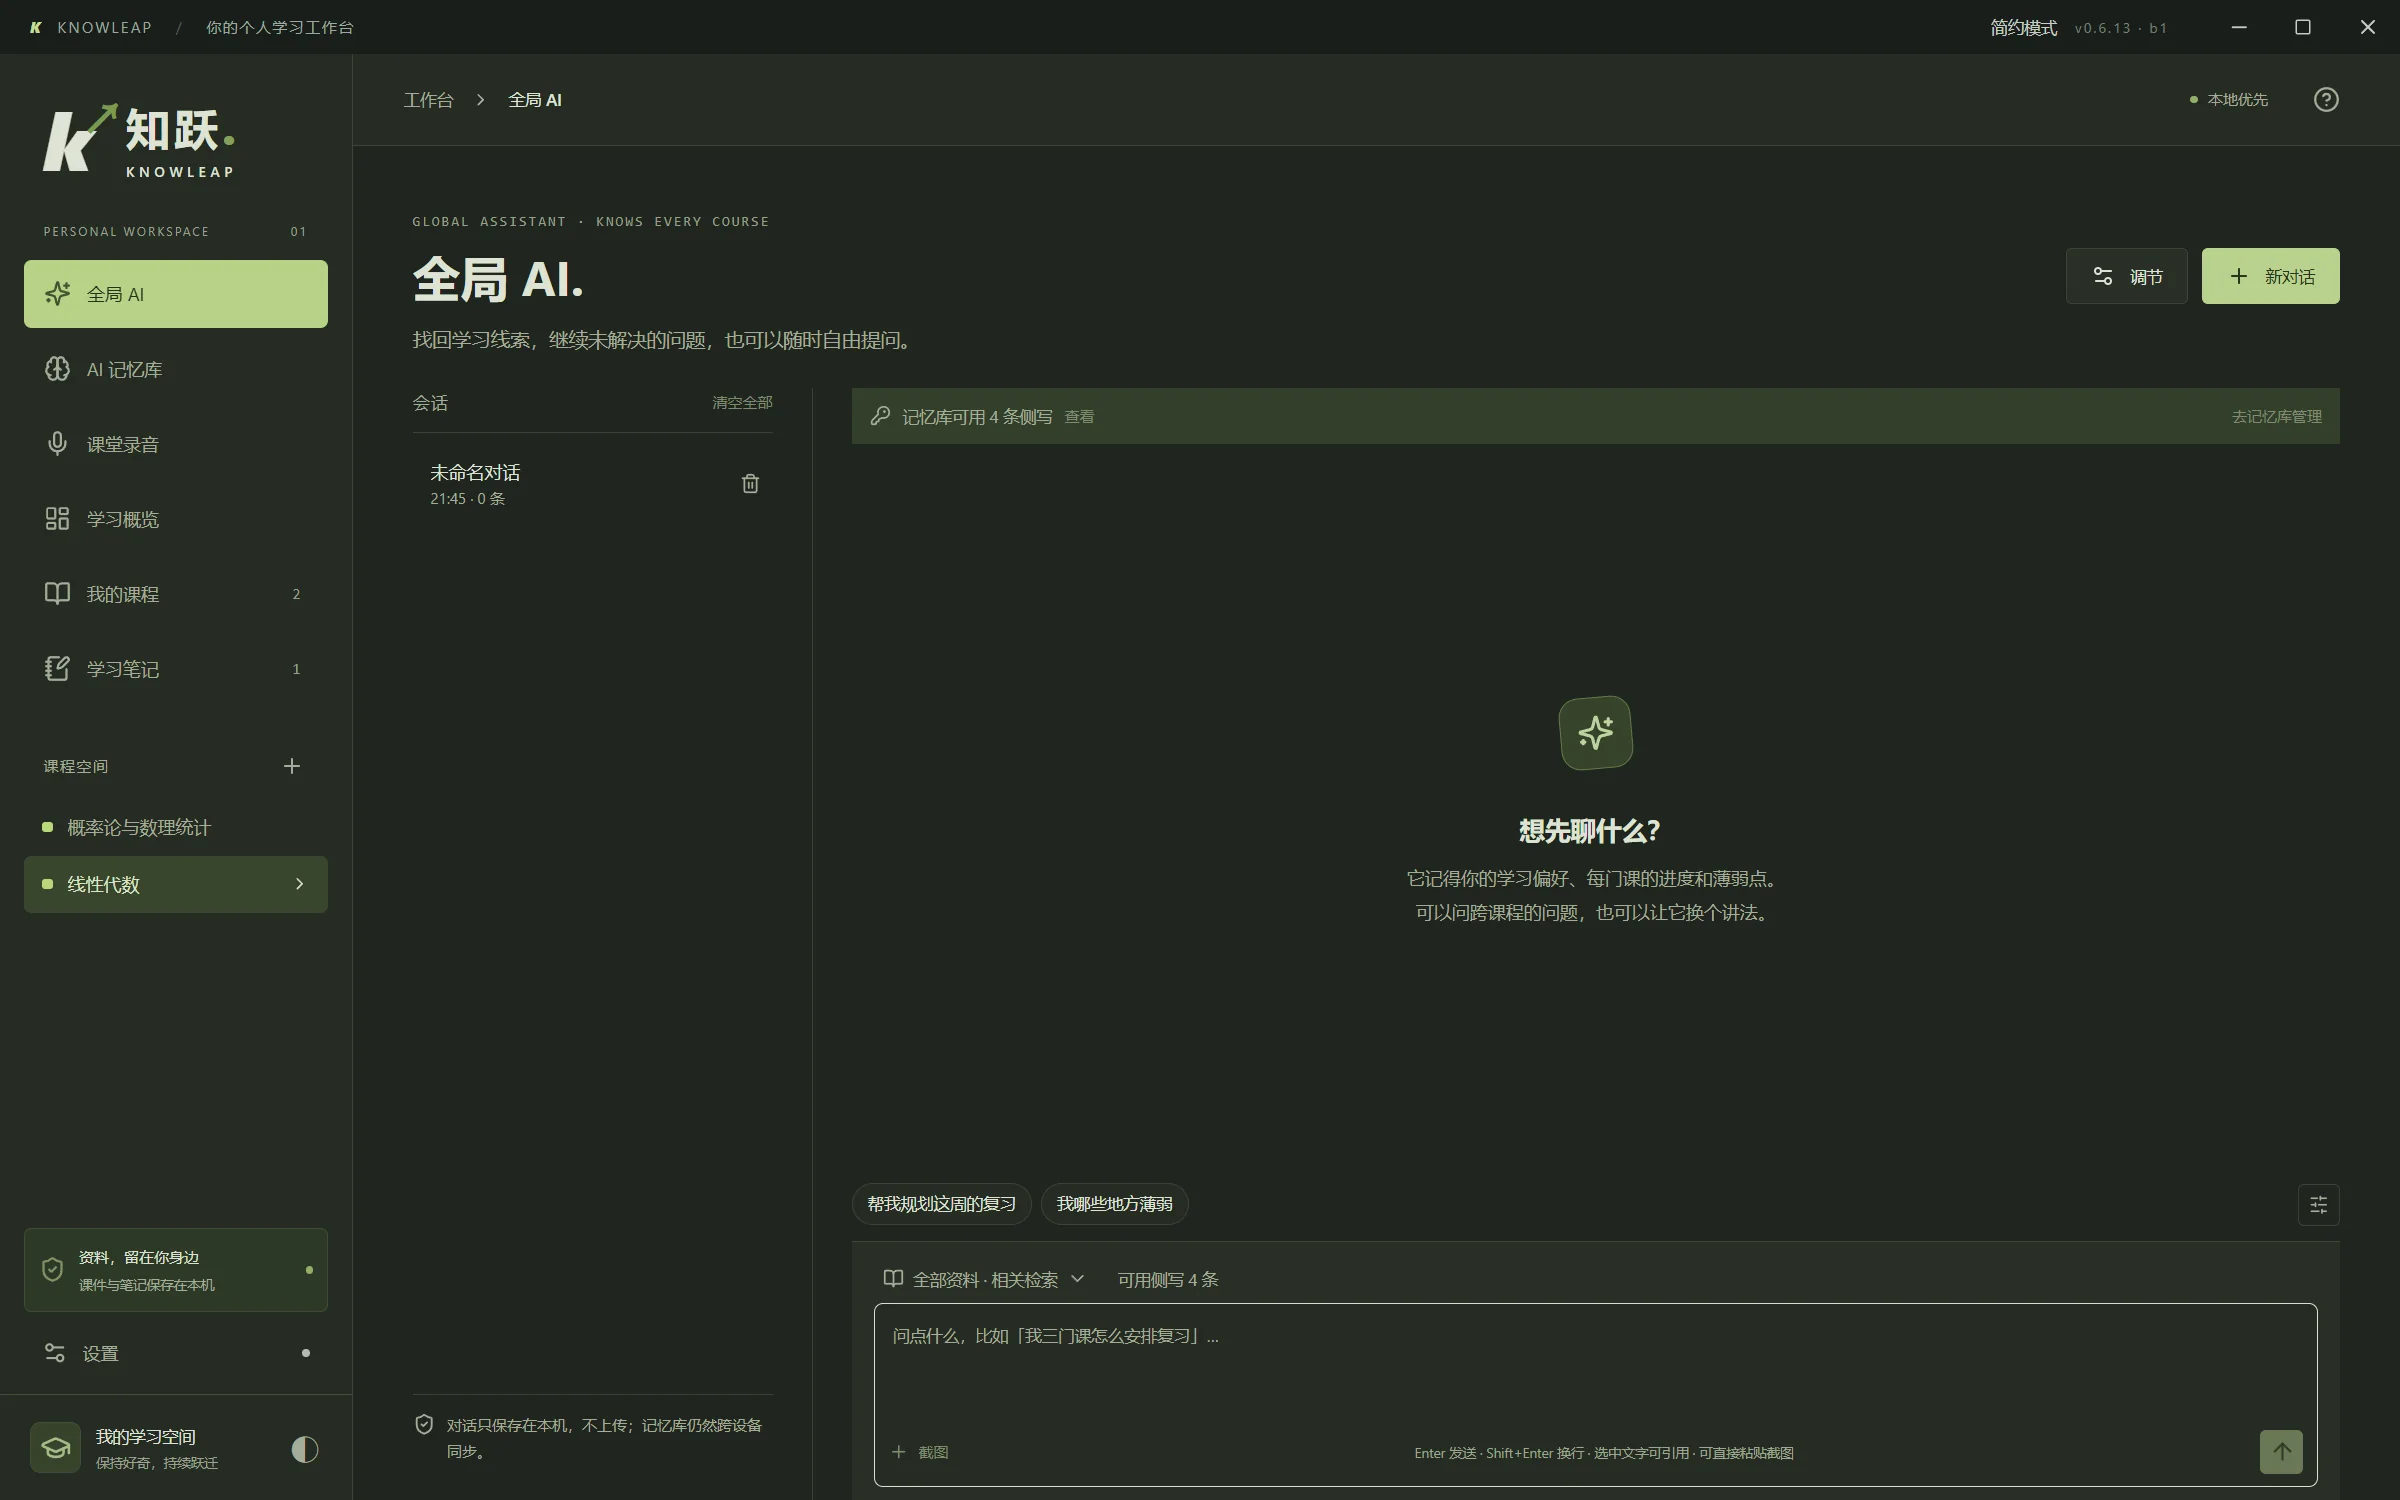Click the KnowLeap 知跃 logo in the sidebar

tap(140, 141)
